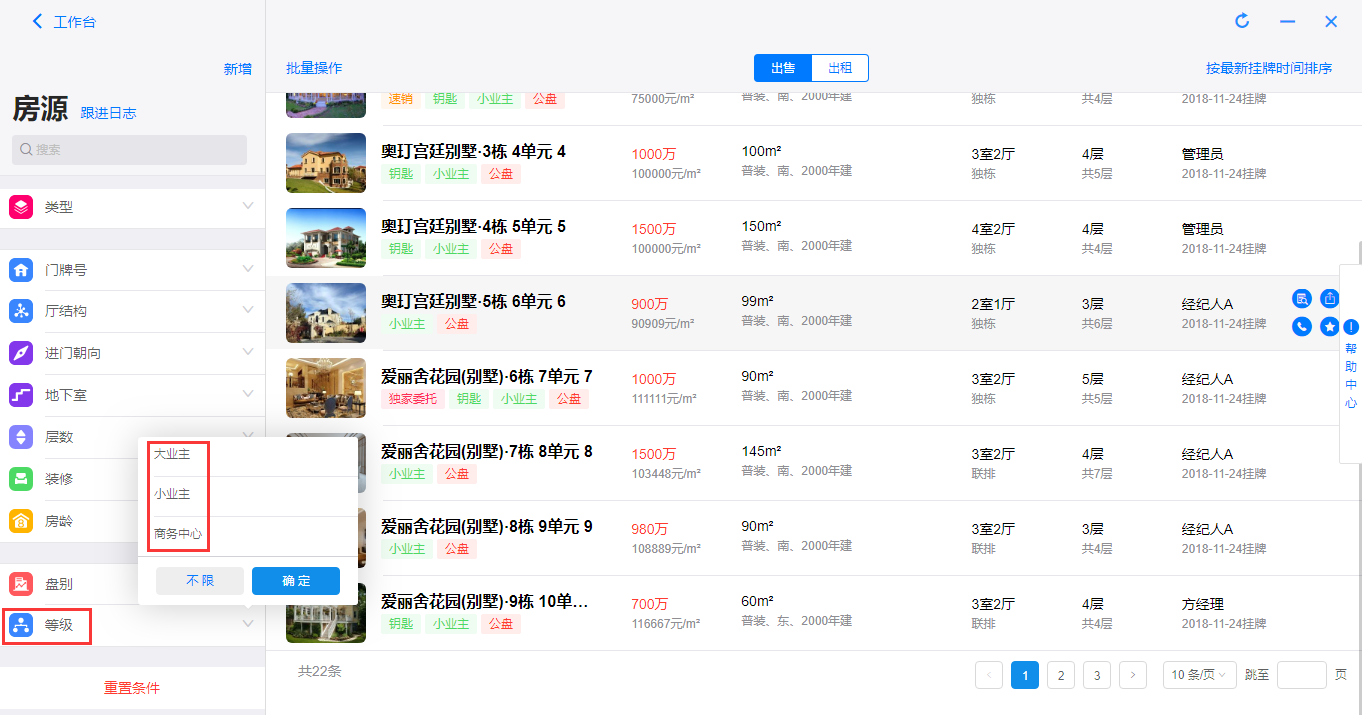The image size is (1362, 715).
Task: Open the 帮助中心 help panel
Action: click(x=1351, y=365)
